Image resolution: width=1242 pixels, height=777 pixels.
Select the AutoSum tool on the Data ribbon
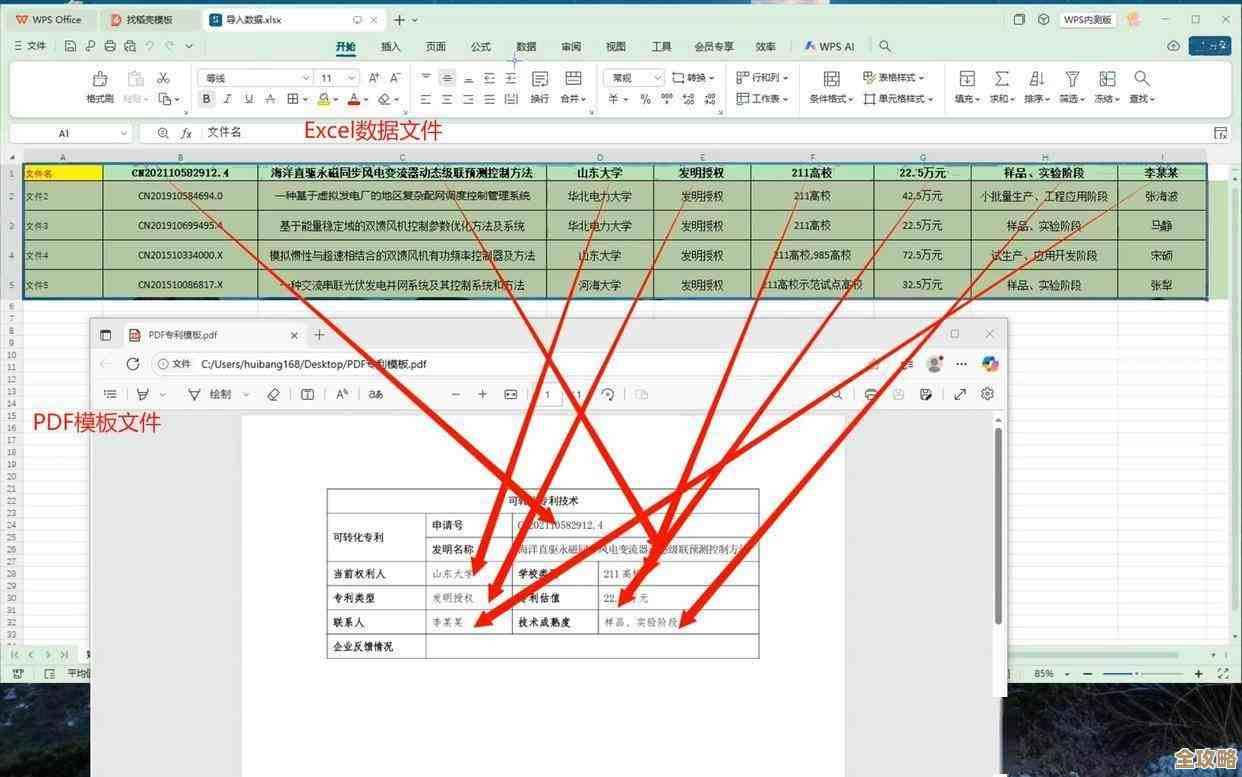1001,78
